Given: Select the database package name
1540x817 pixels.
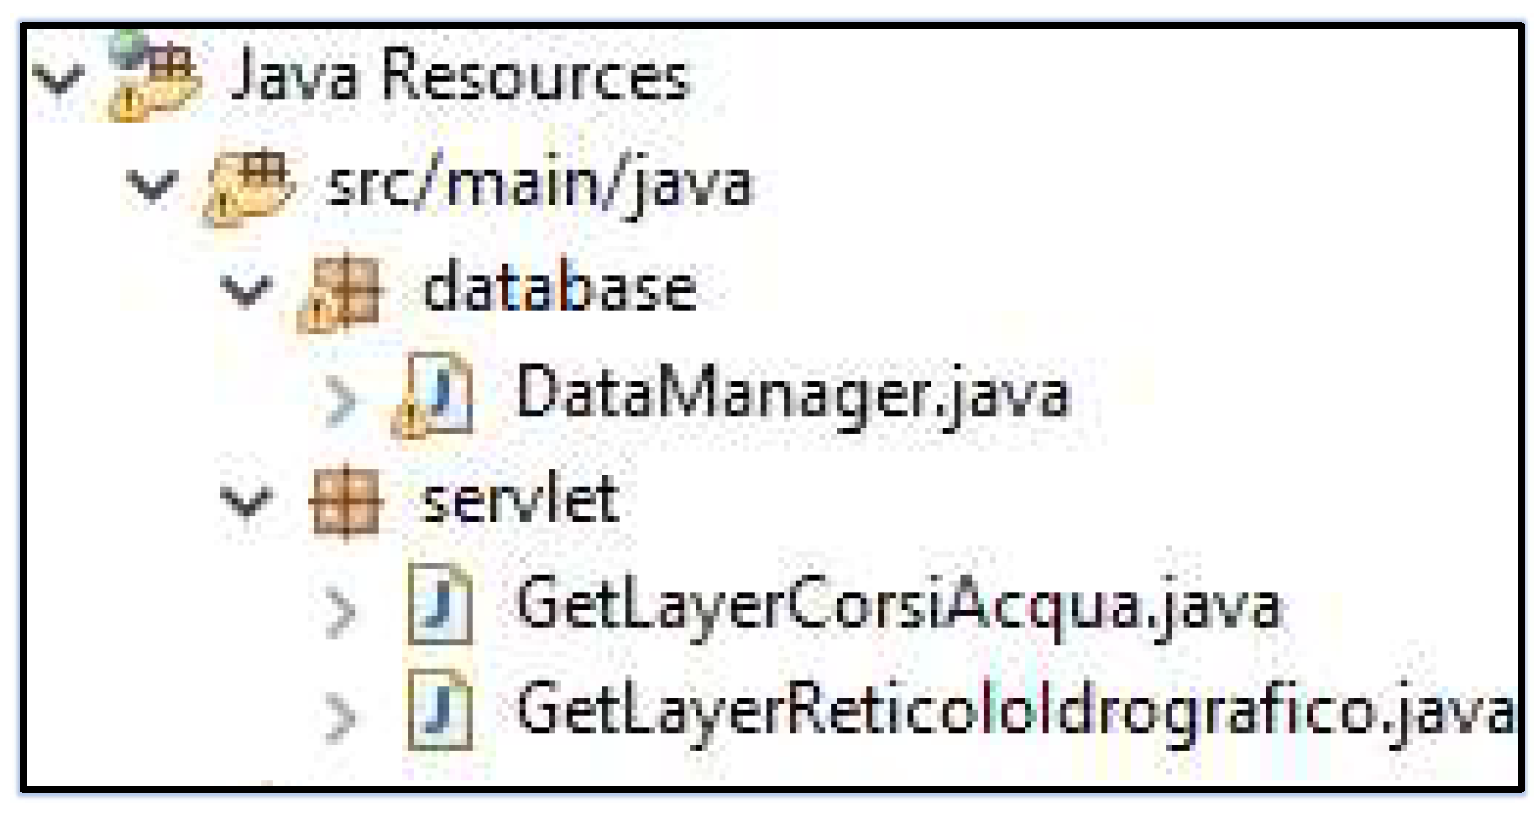Looking at the screenshot, I should pyautogui.click(x=559, y=289).
